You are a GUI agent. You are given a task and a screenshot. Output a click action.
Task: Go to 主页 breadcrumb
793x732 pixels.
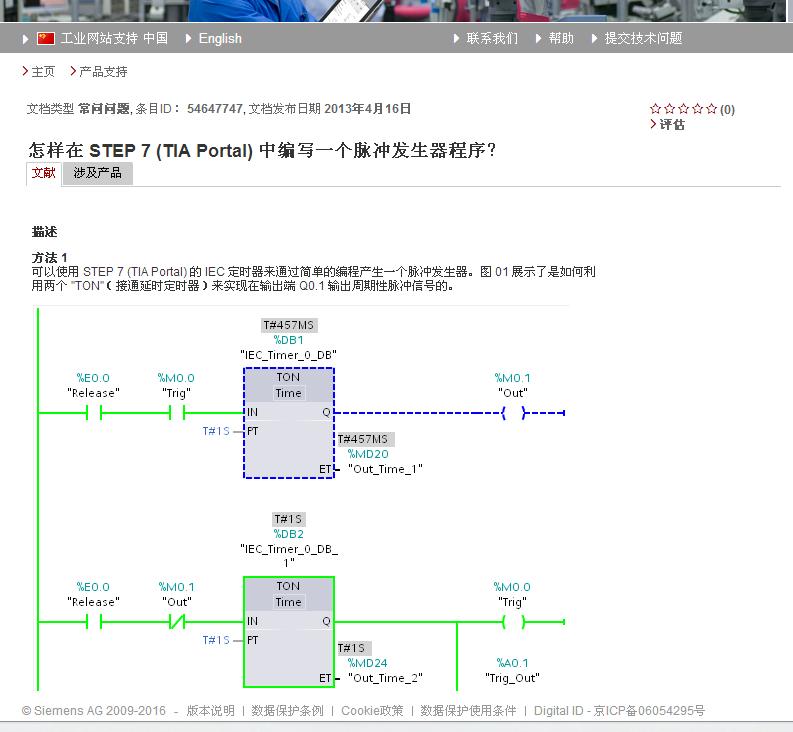pyautogui.click(x=43, y=71)
